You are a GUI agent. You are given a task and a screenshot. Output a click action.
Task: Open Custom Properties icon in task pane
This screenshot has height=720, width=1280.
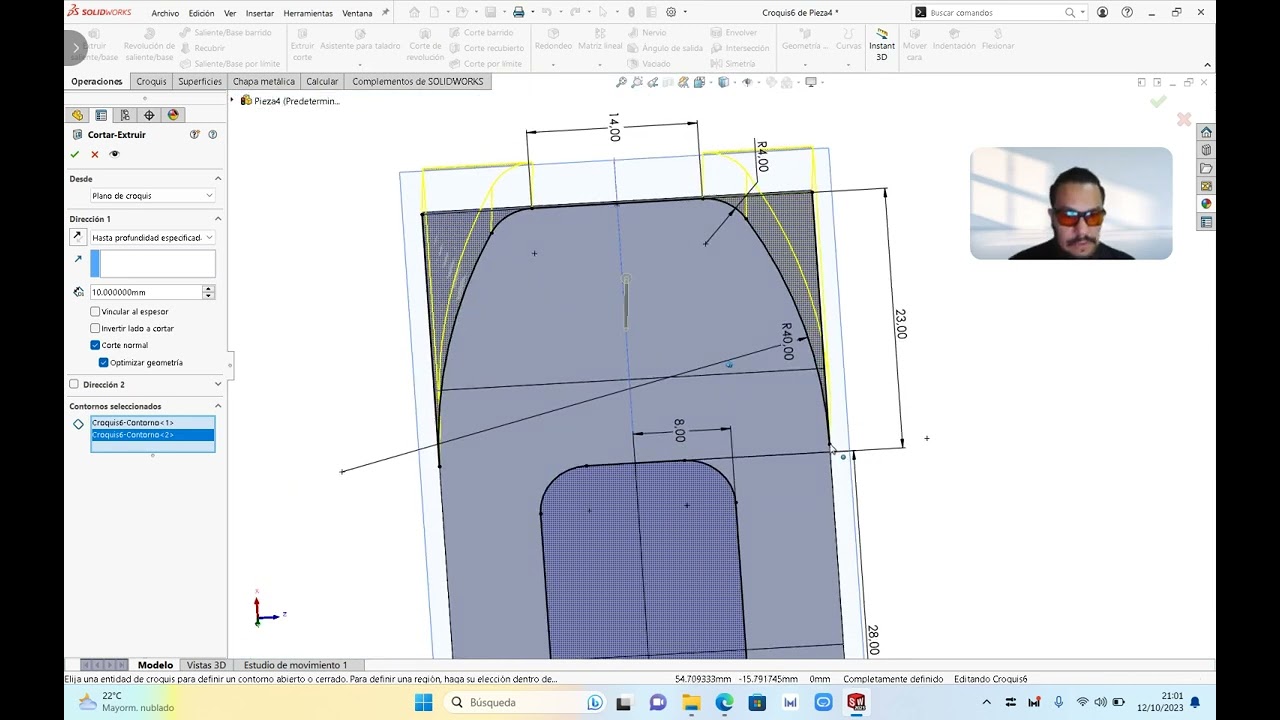click(x=1206, y=222)
